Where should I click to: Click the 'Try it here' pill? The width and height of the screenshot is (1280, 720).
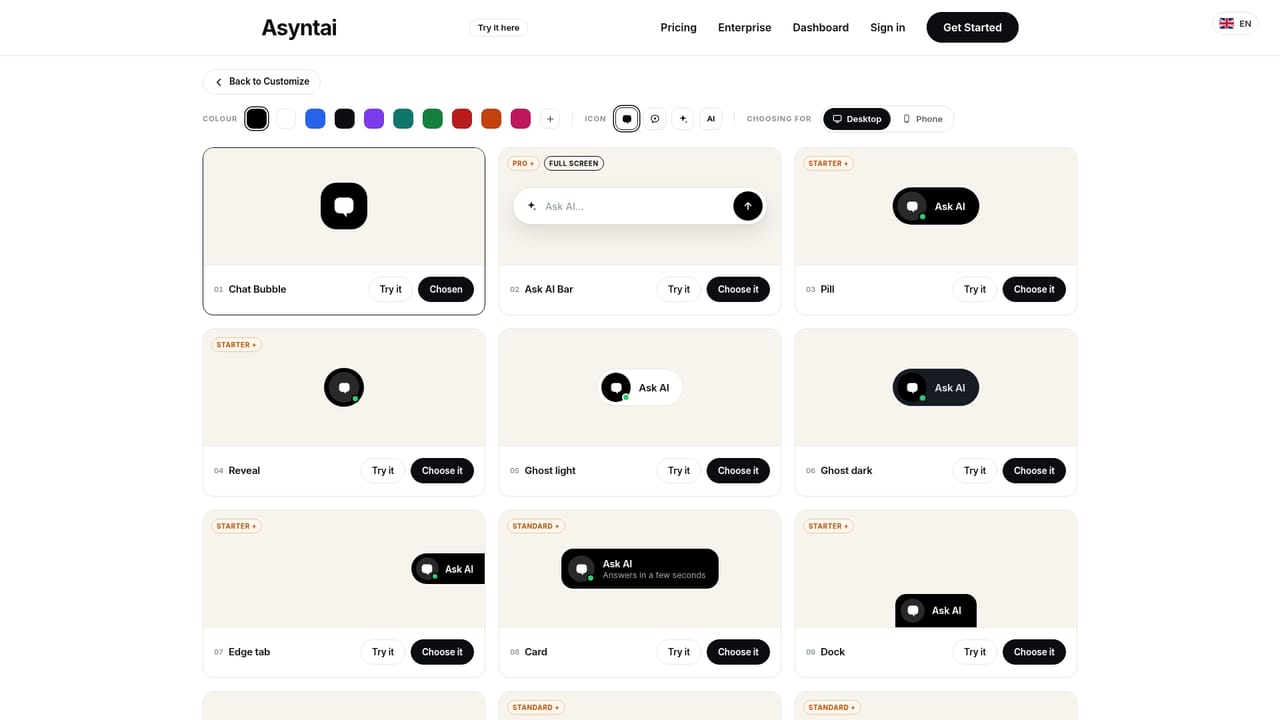click(x=498, y=28)
